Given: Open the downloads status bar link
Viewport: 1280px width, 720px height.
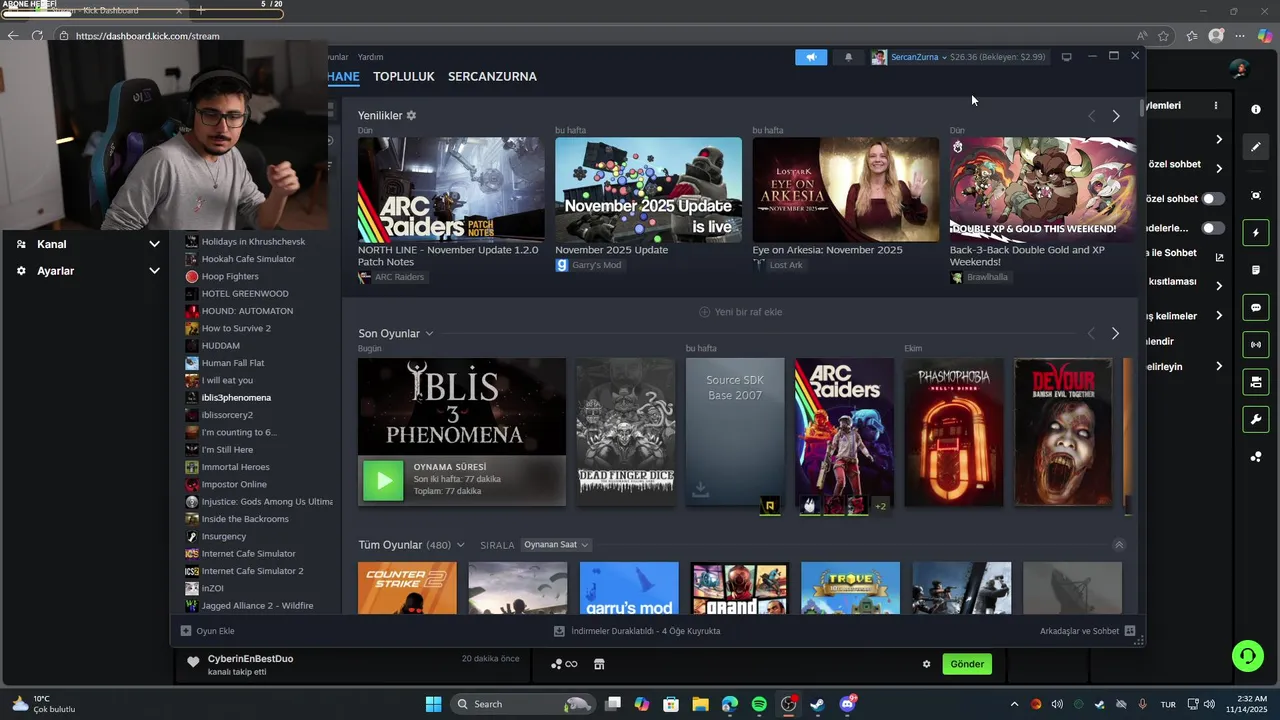Looking at the screenshot, I should pyautogui.click(x=637, y=631).
